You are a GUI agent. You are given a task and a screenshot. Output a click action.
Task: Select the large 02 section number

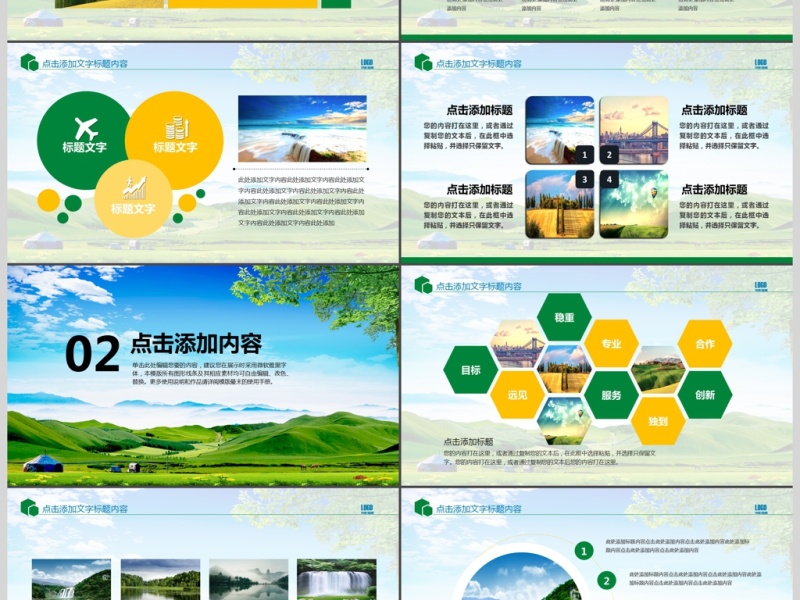[95, 352]
